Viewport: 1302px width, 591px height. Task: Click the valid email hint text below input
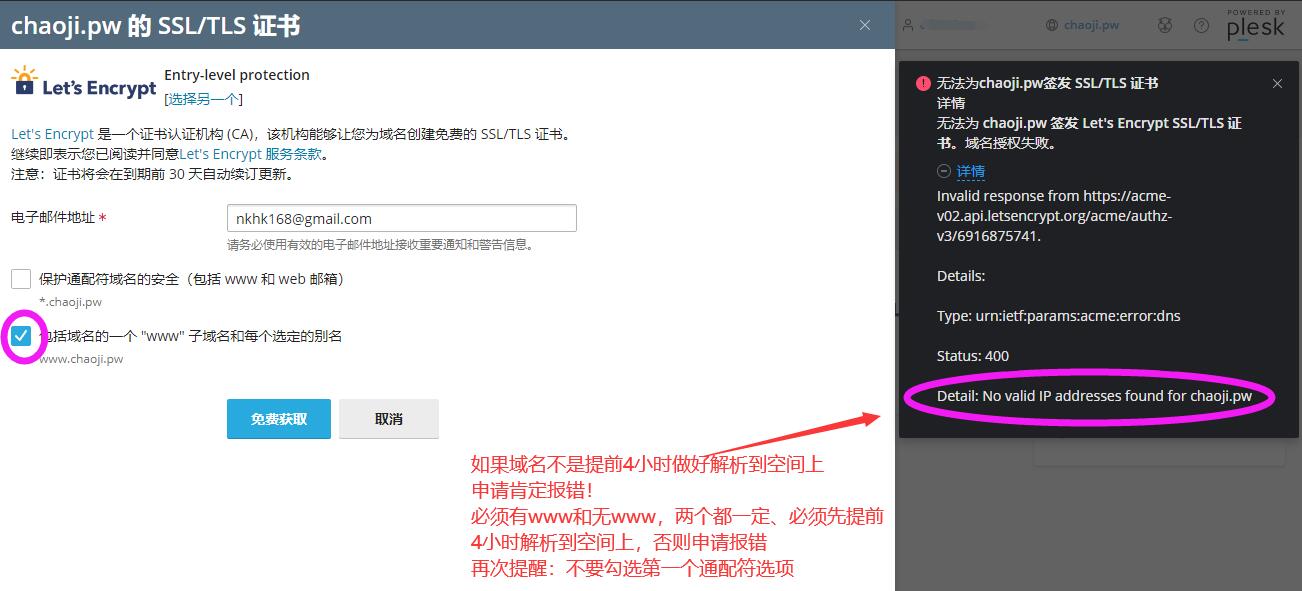coord(380,245)
